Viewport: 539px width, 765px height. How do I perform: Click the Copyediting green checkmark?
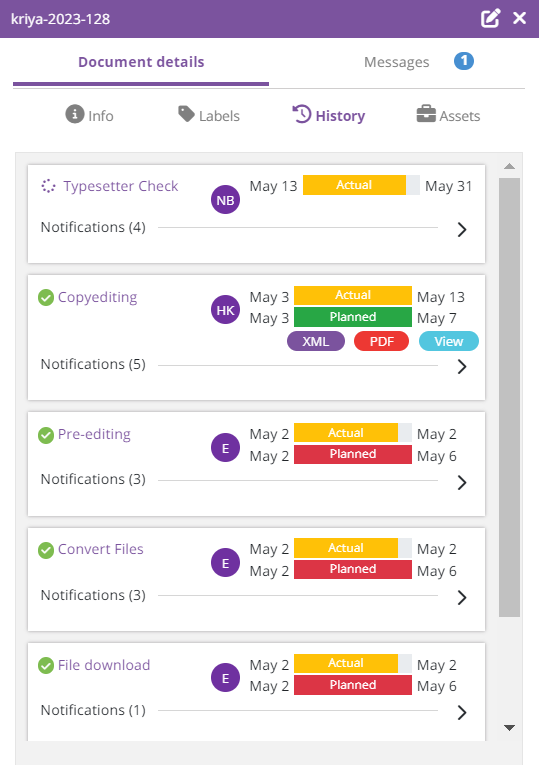point(46,297)
